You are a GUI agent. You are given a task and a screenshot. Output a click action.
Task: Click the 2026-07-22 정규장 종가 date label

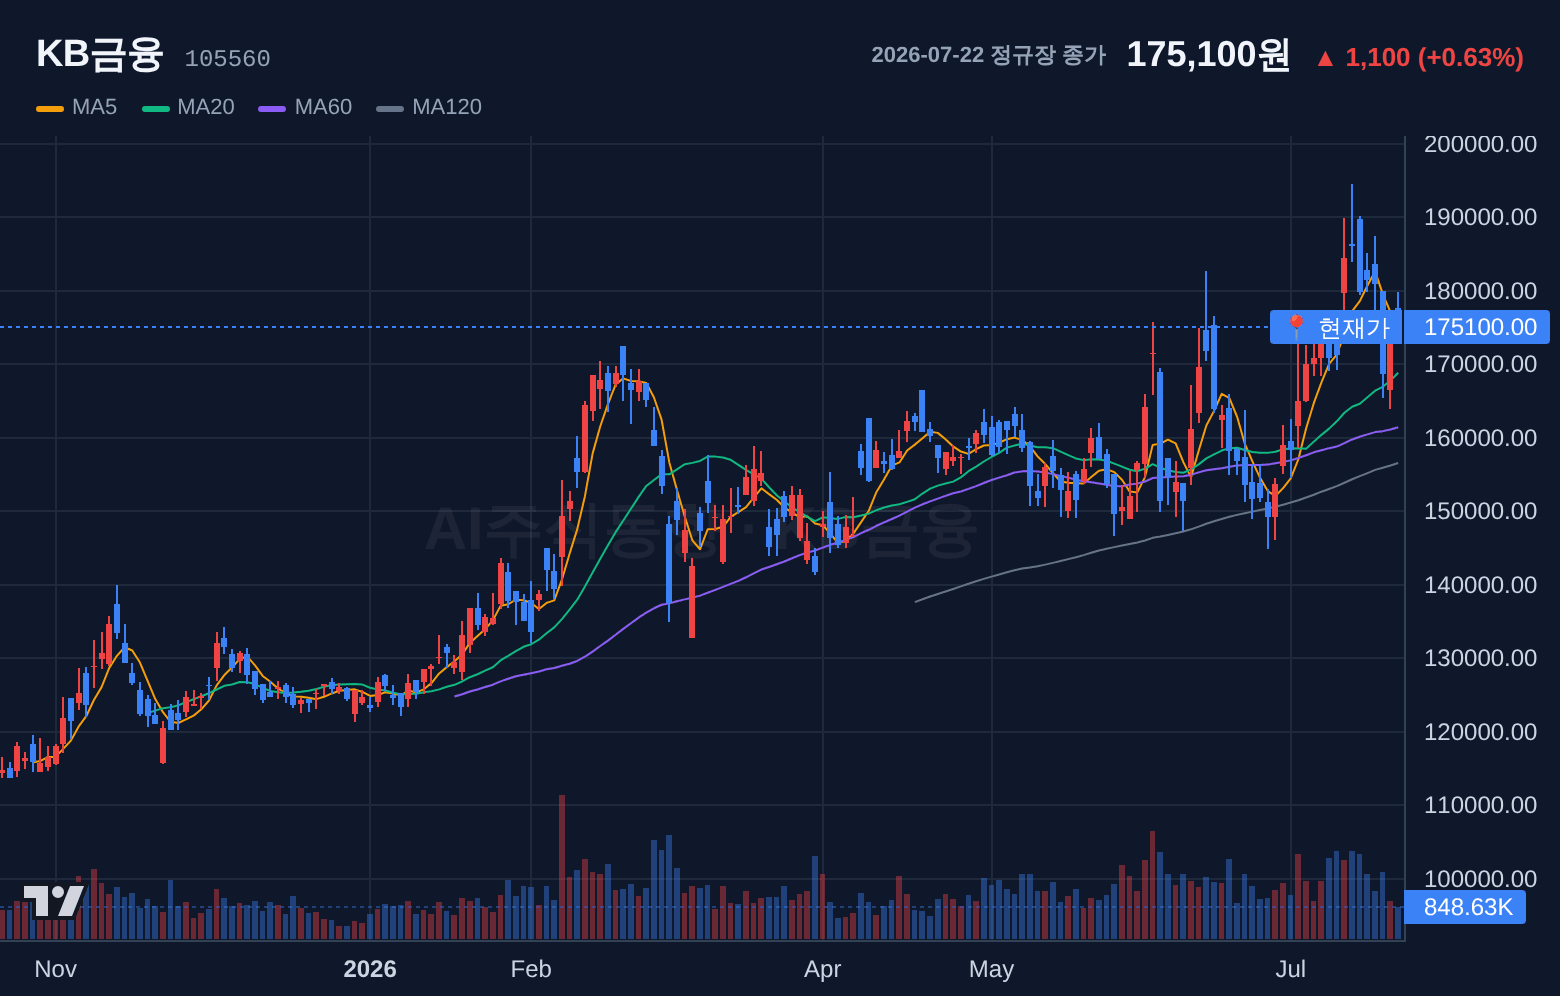[x=988, y=55]
